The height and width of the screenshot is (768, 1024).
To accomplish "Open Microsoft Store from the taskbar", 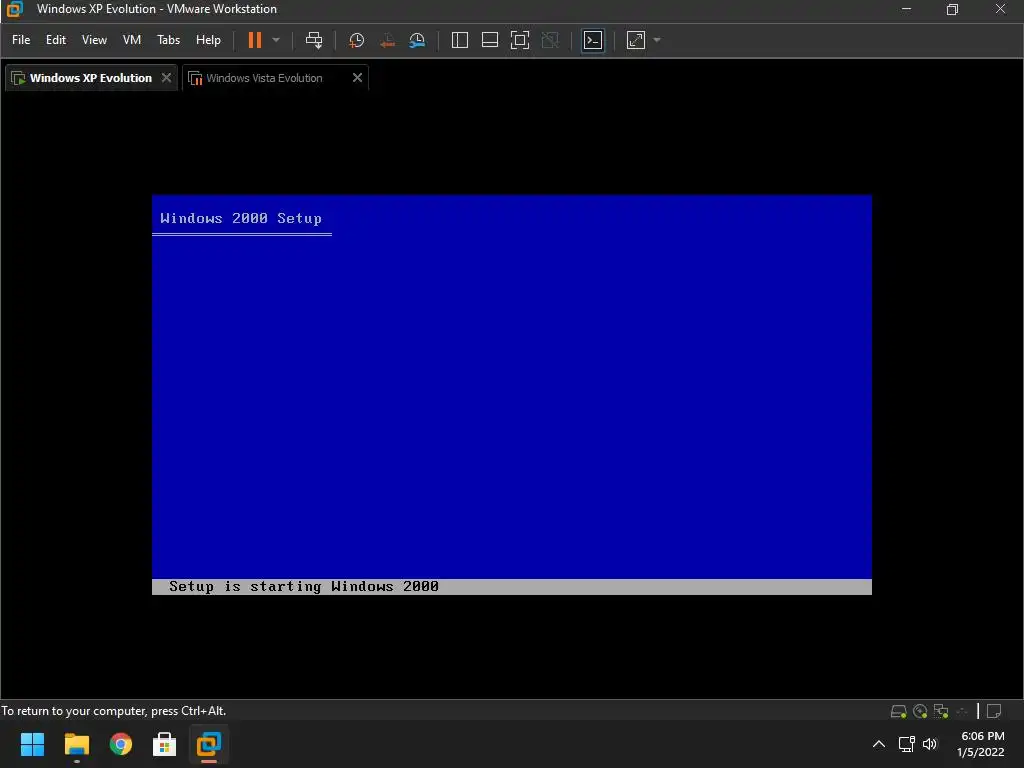I will pos(165,744).
